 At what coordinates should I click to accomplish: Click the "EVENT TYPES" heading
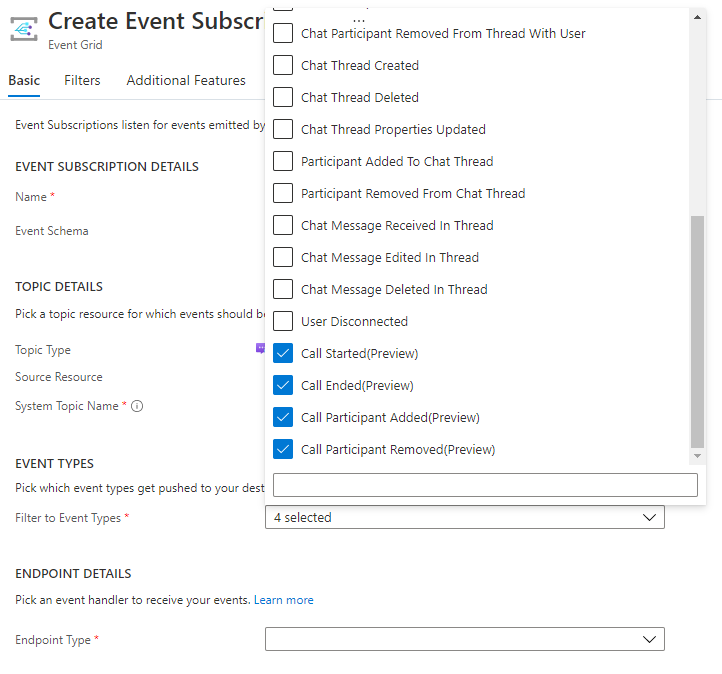click(54, 464)
